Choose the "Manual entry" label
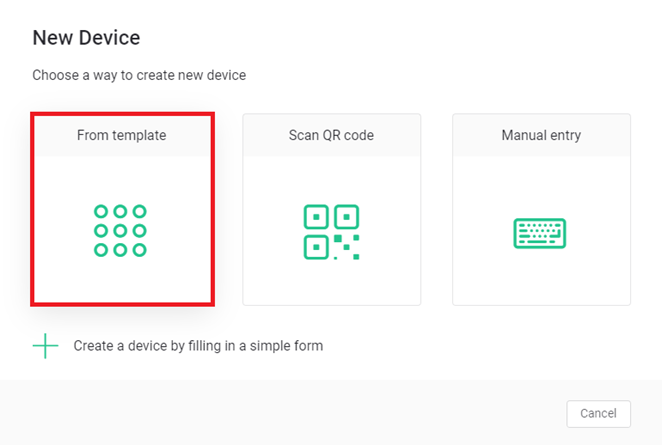 [541, 135]
